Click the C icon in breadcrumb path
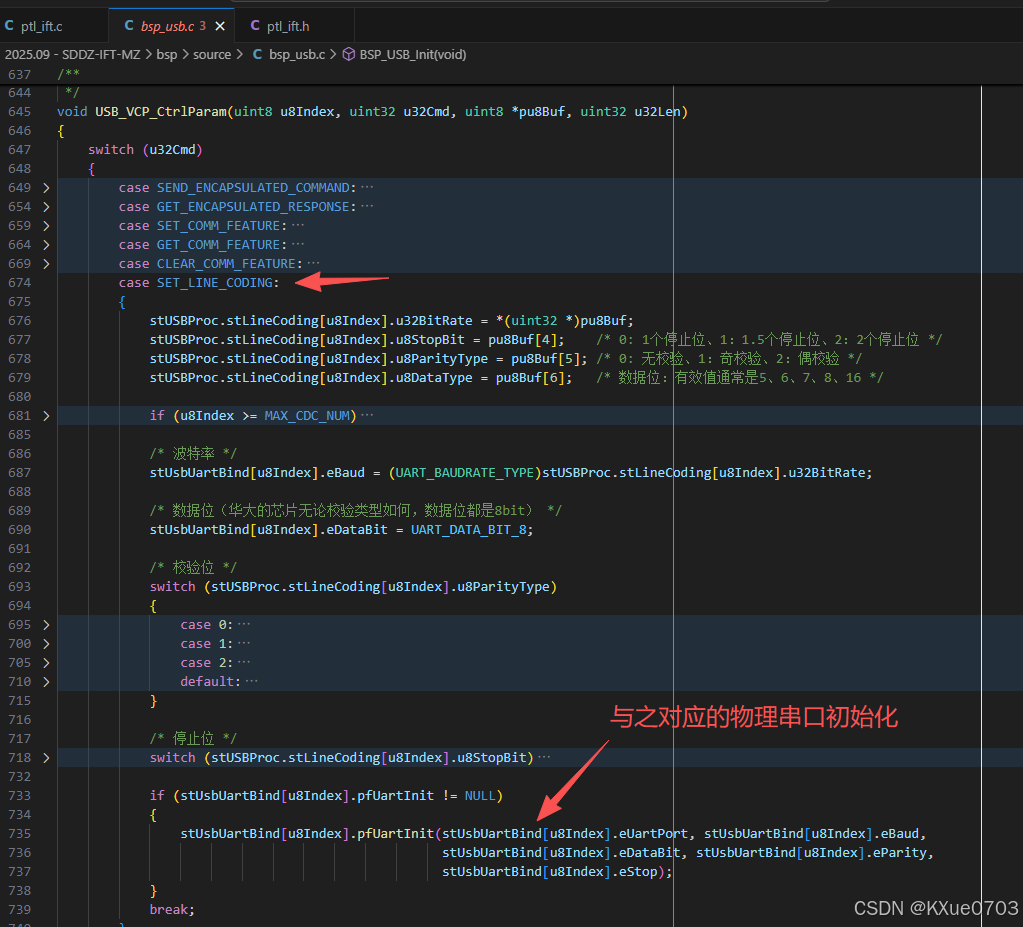1023x927 pixels. [258, 54]
